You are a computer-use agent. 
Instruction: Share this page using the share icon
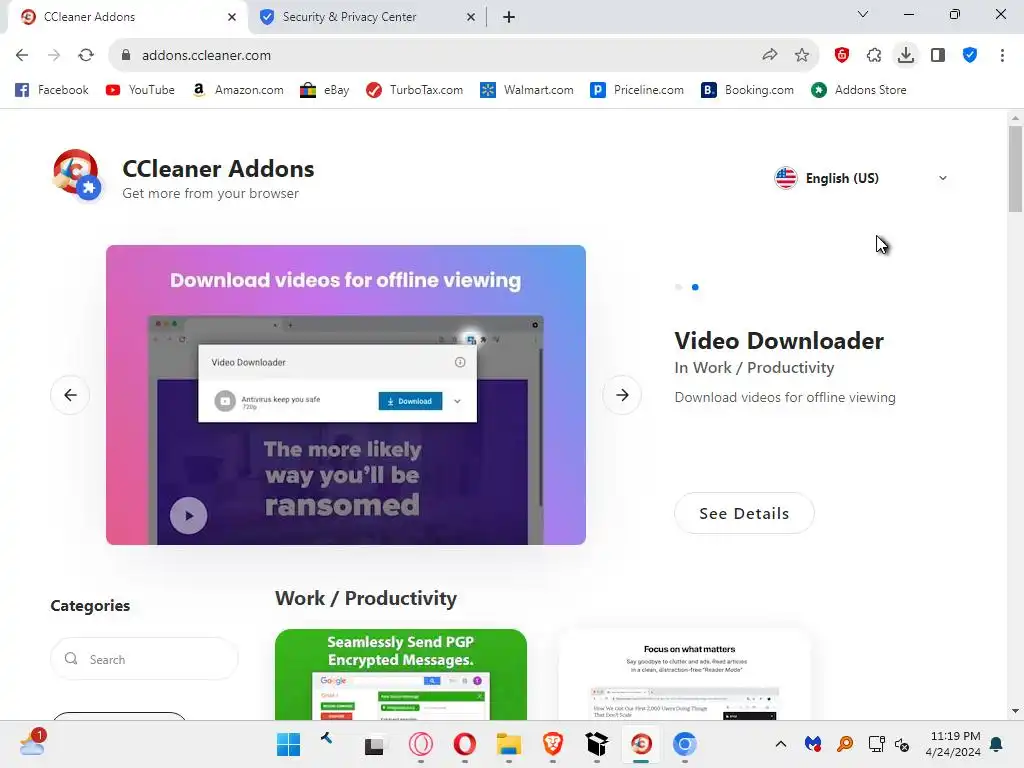click(770, 56)
